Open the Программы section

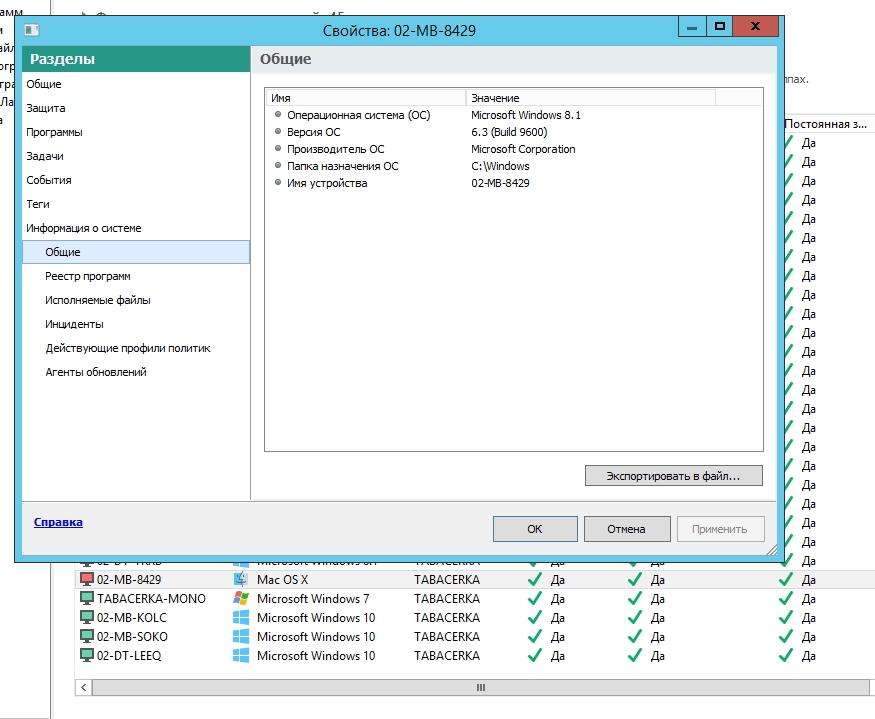point(136,132)
